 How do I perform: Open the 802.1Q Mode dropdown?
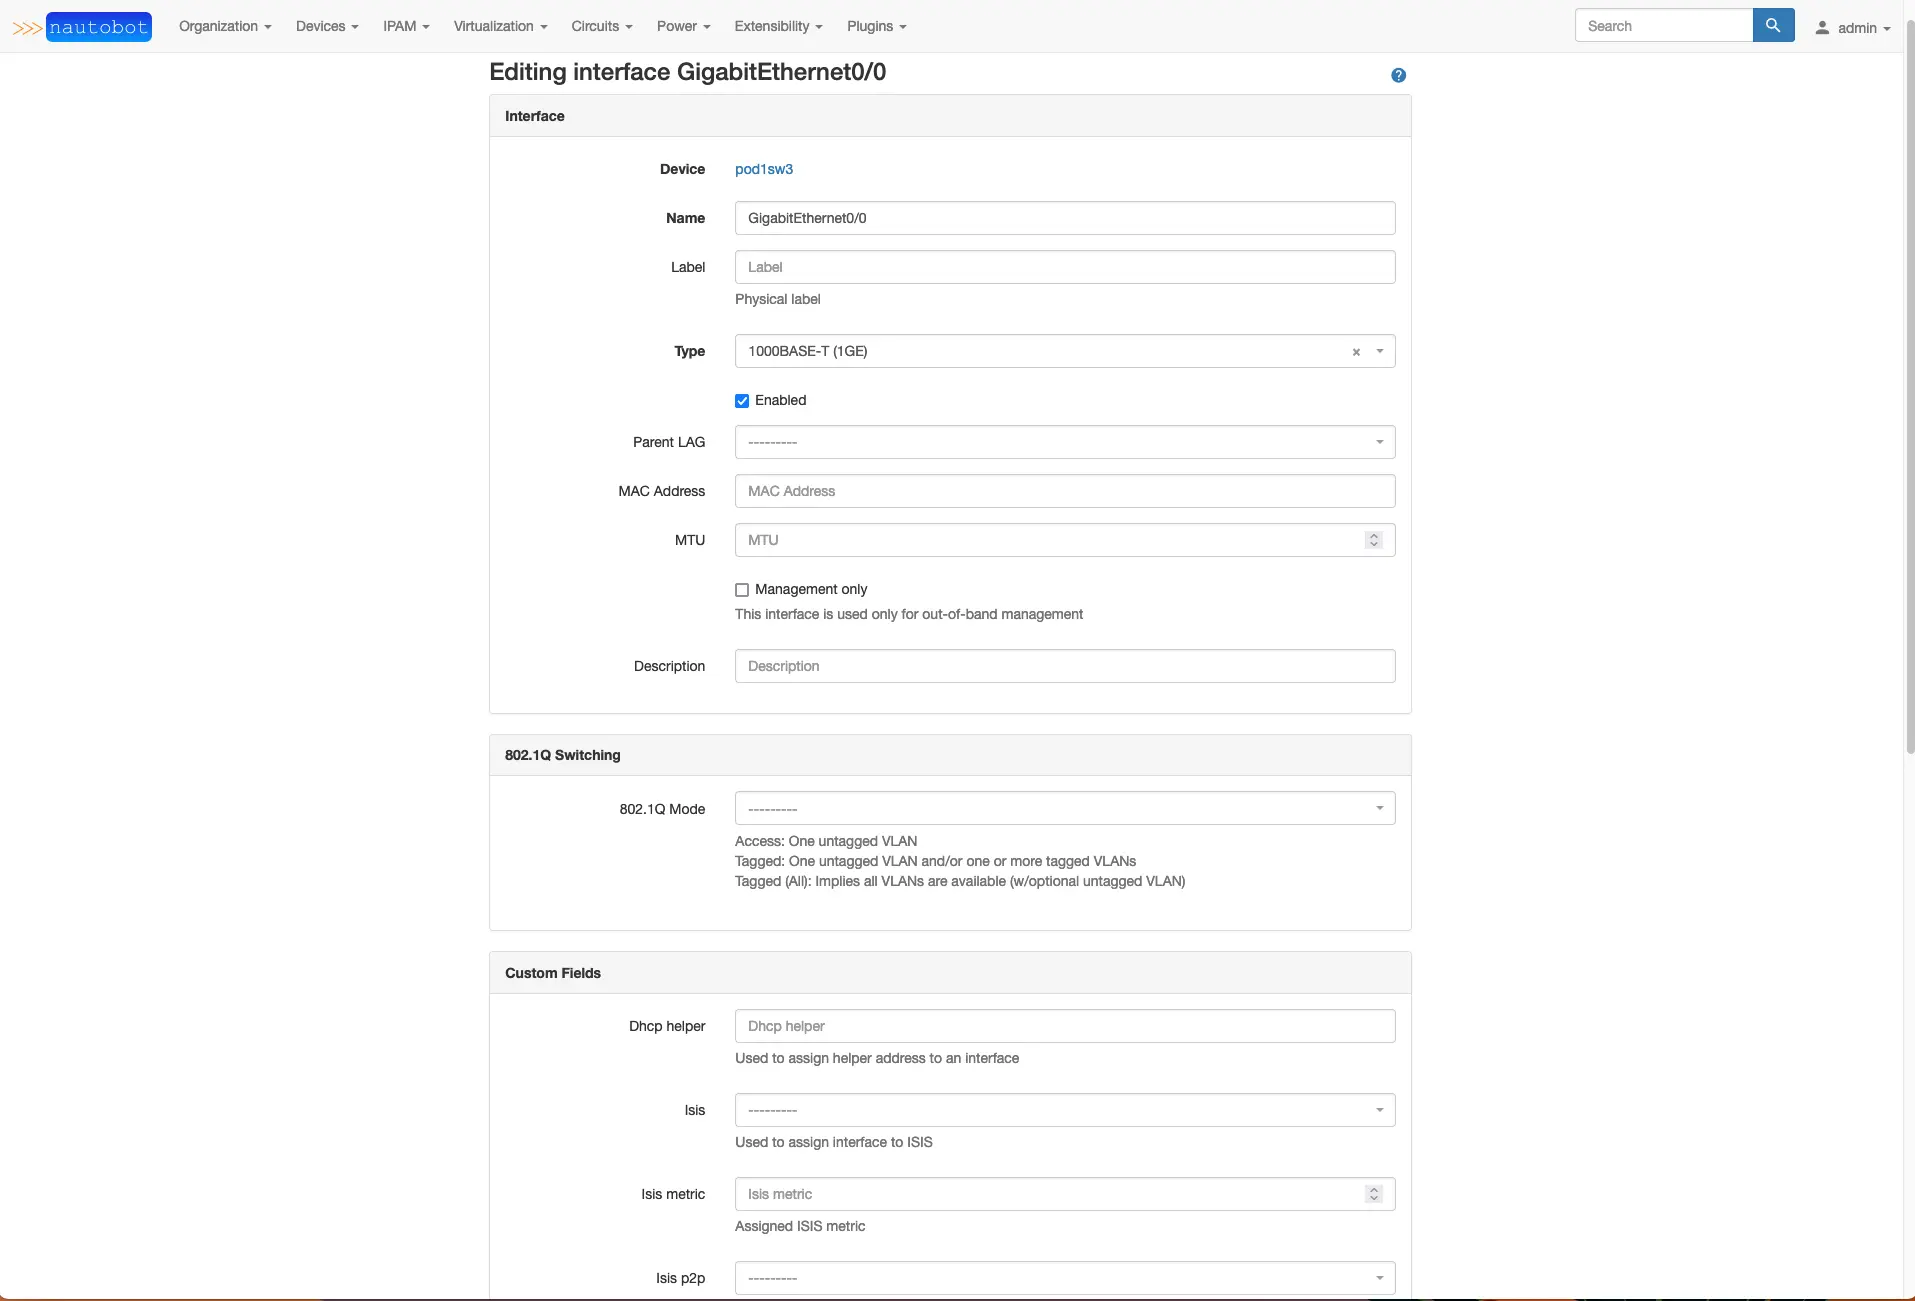pos(1064,808)
